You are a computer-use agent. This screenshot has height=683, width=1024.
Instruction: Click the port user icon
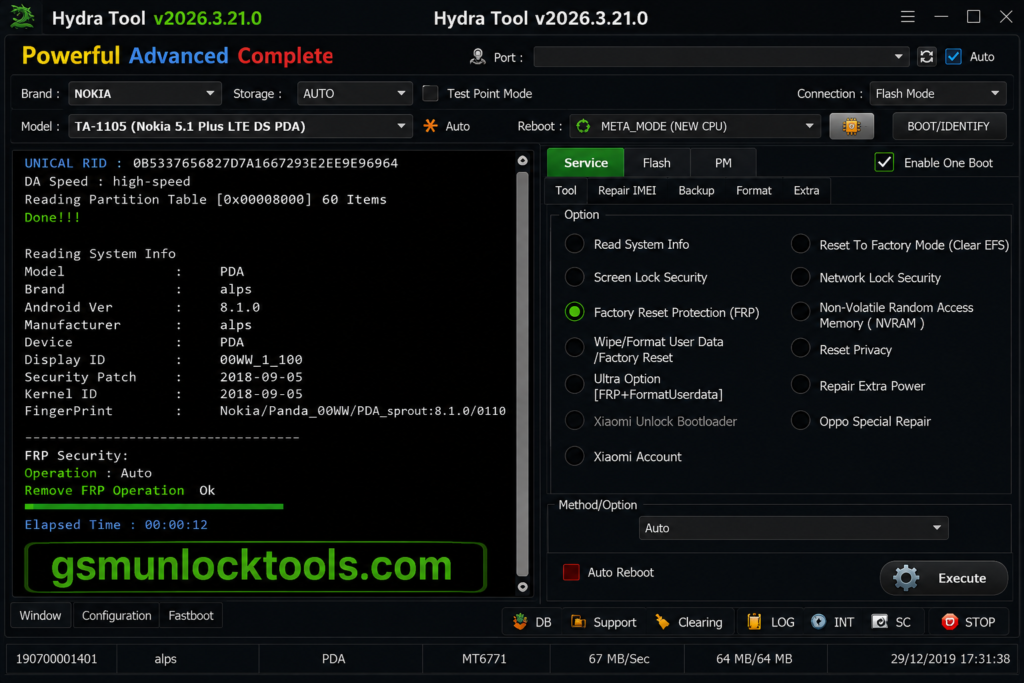coord(477,57)
